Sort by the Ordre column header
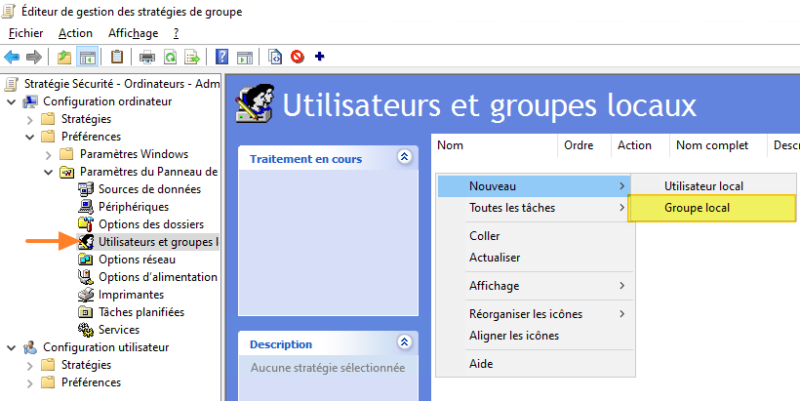800x401 pixels. tap(585, 145)
